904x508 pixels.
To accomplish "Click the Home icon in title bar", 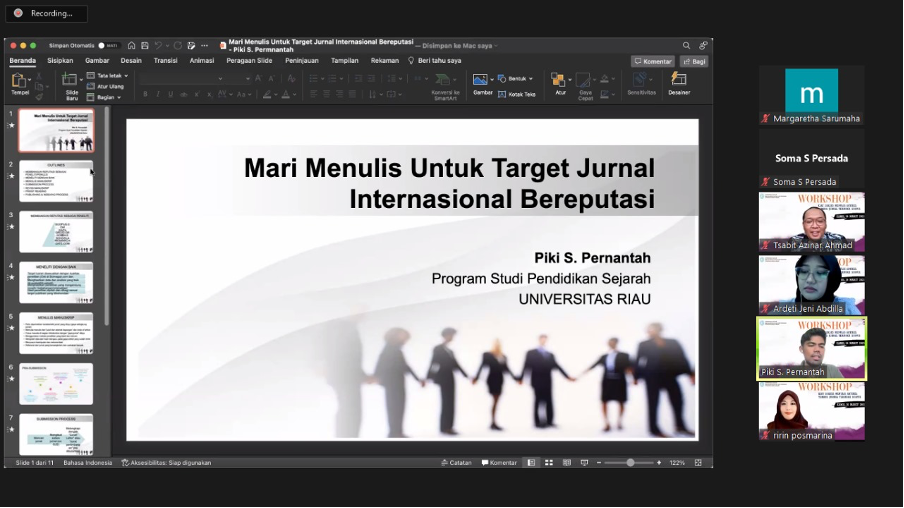I will (x=132, y=45).
